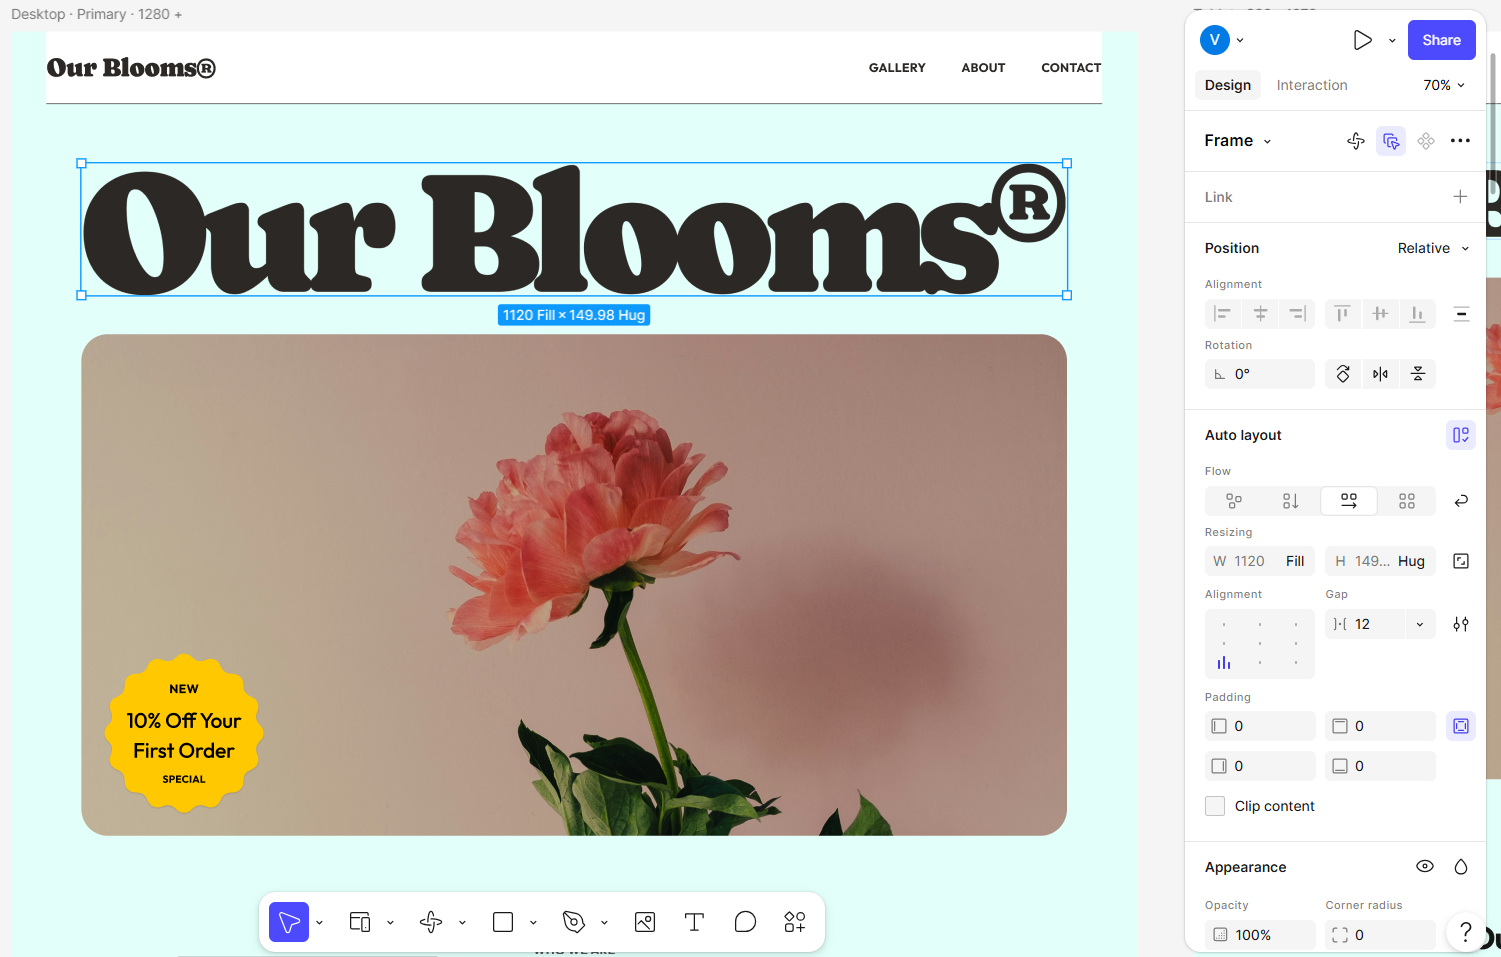
Task: Click the Preview play button
Action: [1362, 40]
